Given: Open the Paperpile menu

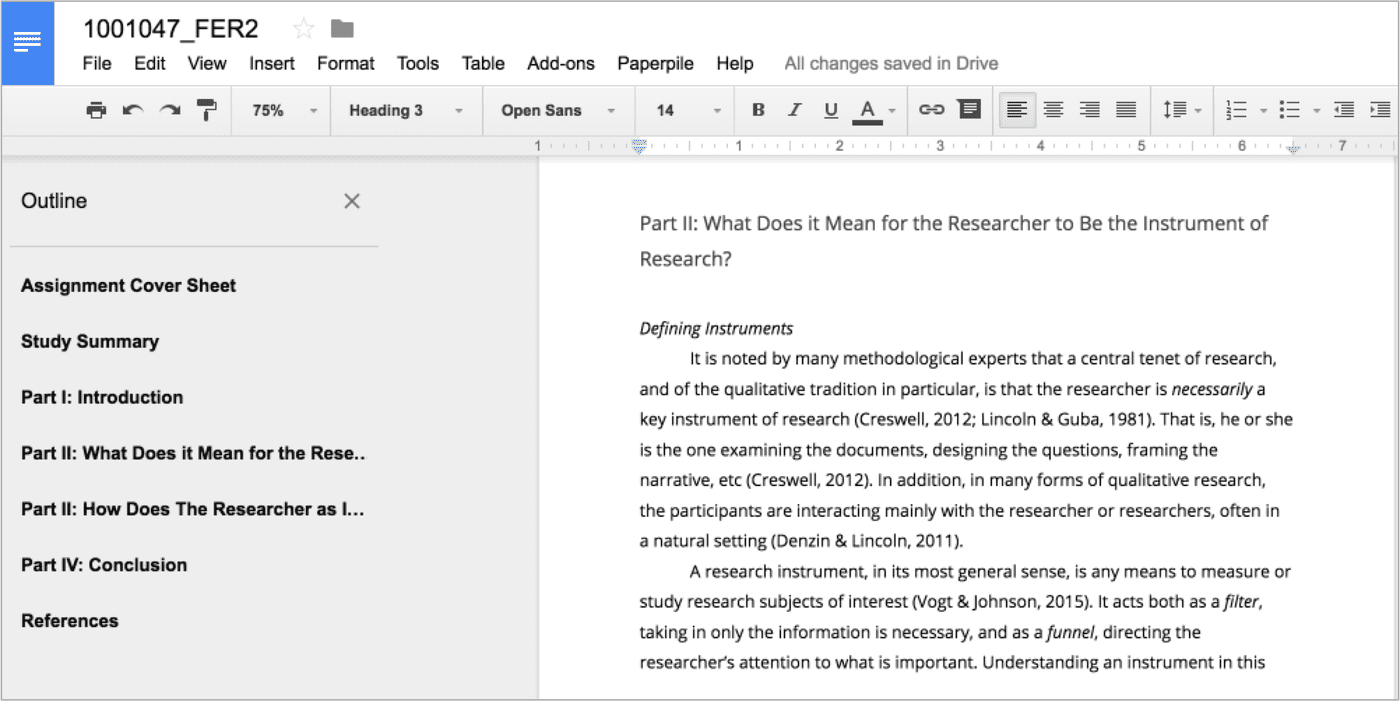Looking at the screenshot, I should click(655, 63).
